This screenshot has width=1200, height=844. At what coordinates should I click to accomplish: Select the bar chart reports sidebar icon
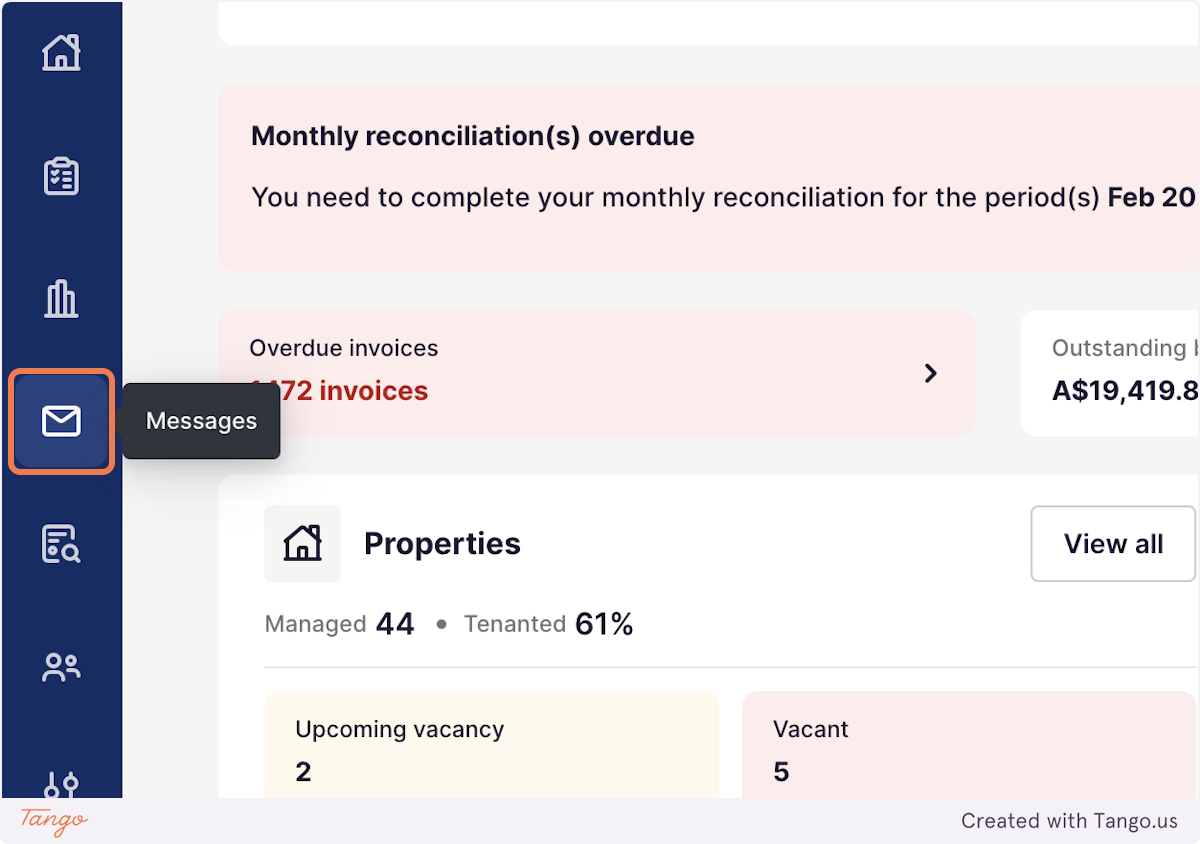(x=61, y=298)
